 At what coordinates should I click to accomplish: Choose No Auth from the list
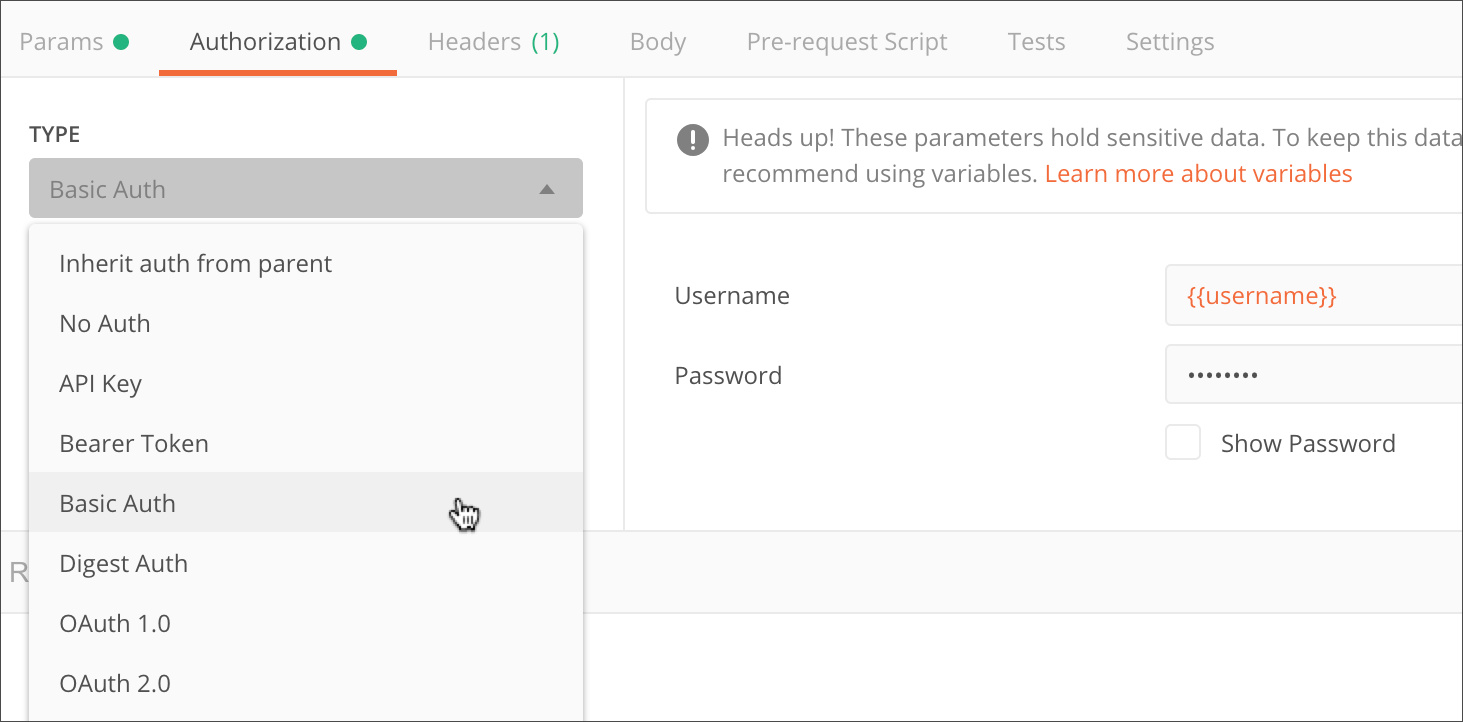click(104, 323)
